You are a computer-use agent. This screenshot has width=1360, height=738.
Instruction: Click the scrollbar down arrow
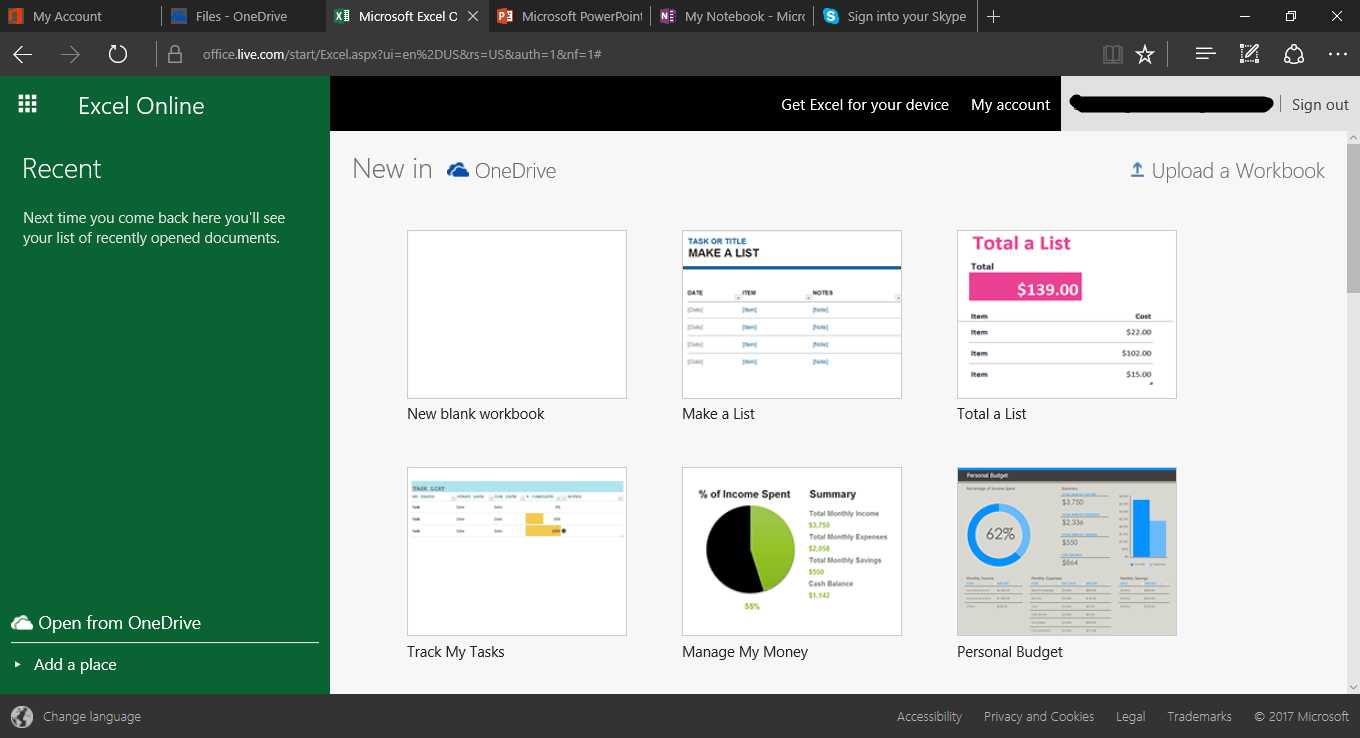coord(1353,686)
